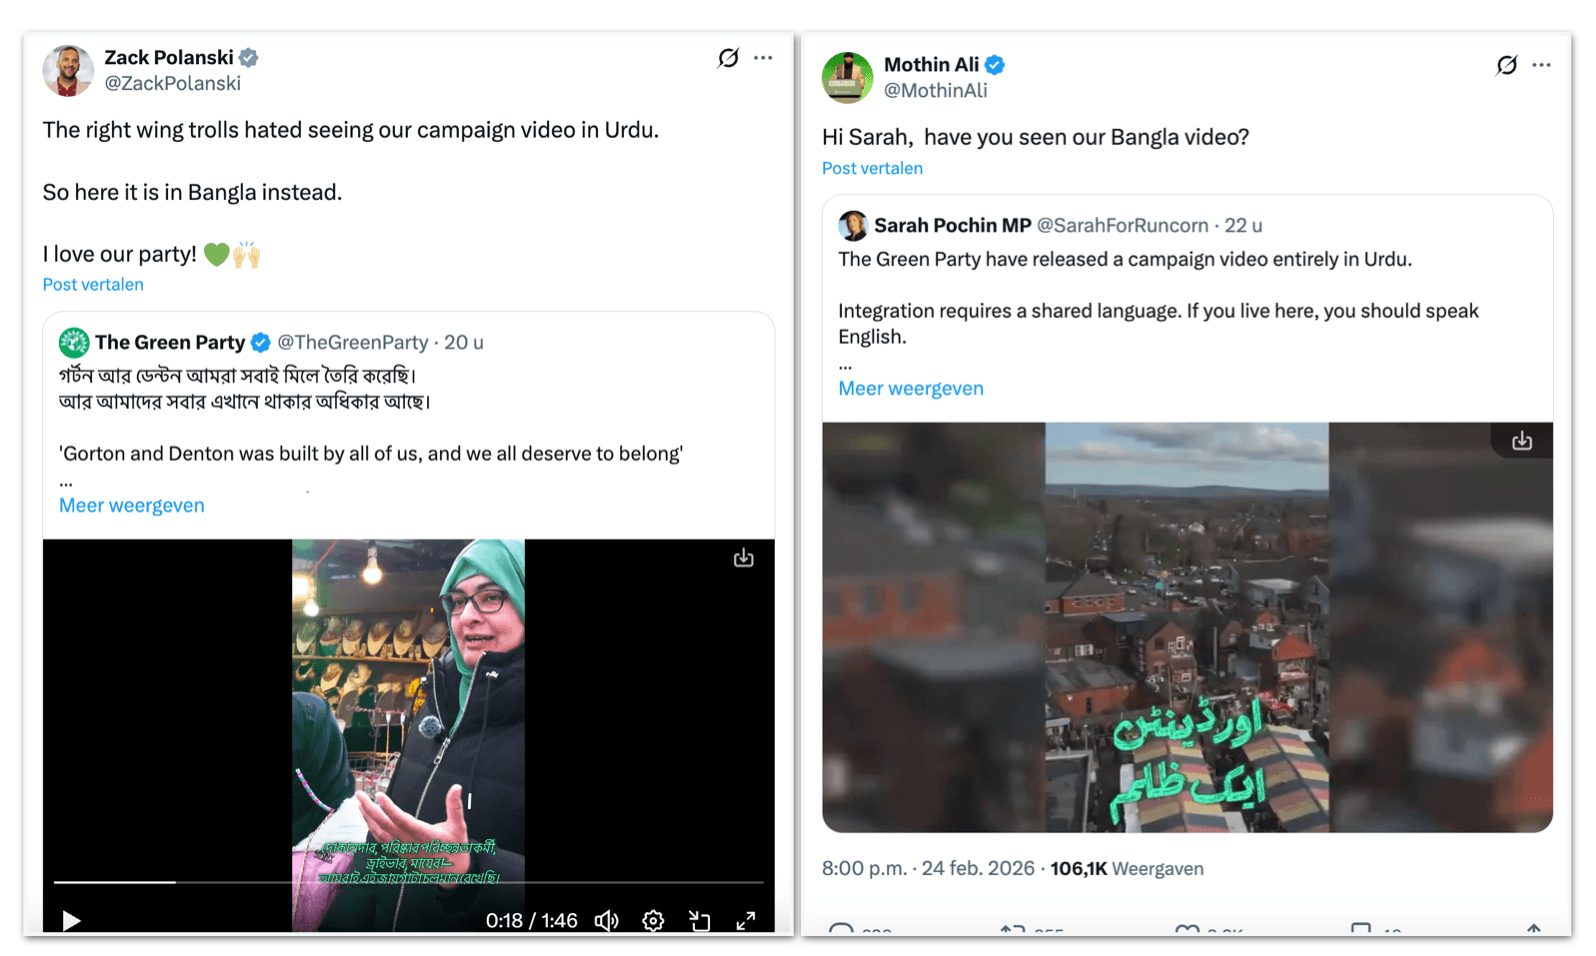This screenshot has width=1596, height=956.
Task: Mute the video using speaker icon
Action: tap(606, 921)
